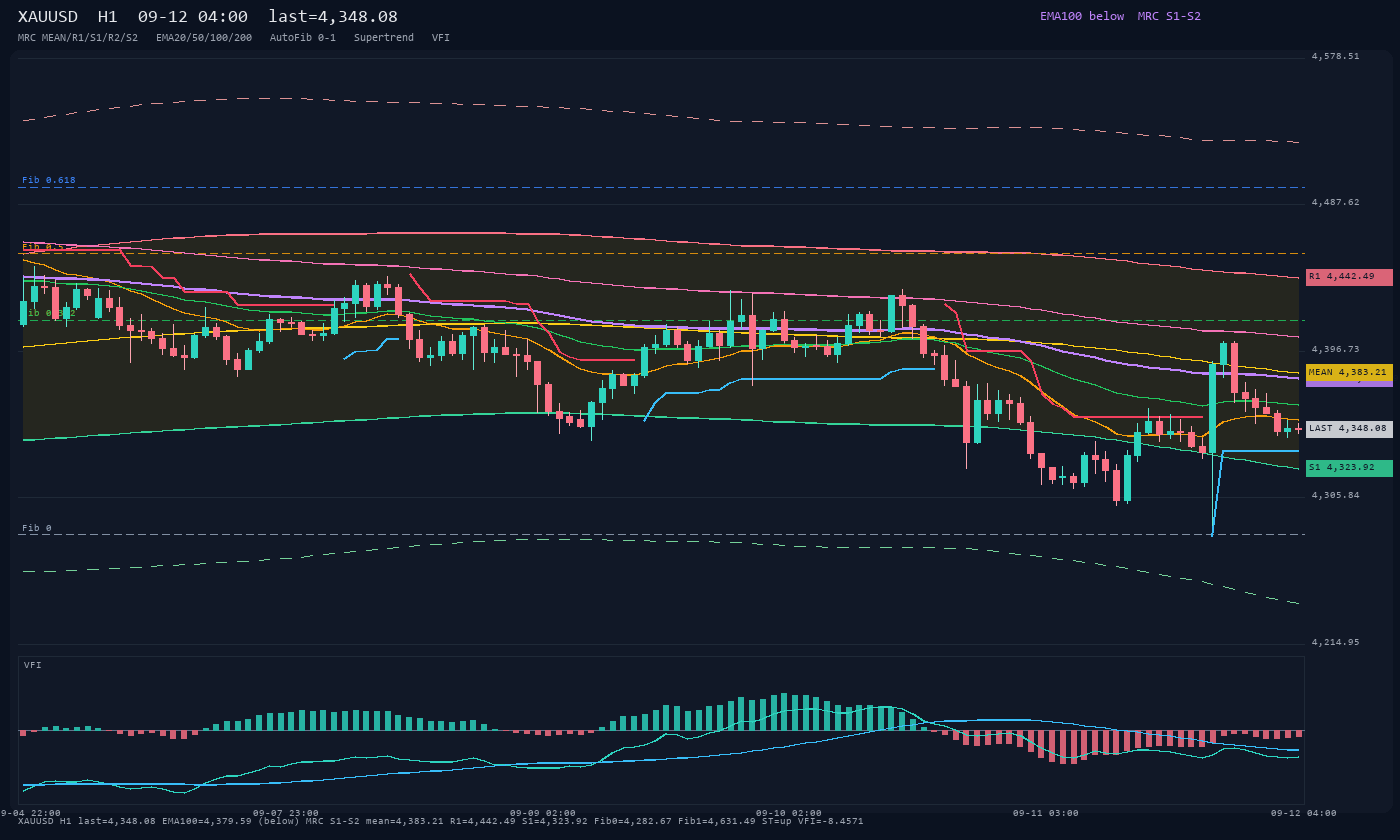The height and width of the screenshot is (840, 1400).
Task: Select the 4,305.84 price axis label
Action: pyautogui.click(x=1335, y=495)
